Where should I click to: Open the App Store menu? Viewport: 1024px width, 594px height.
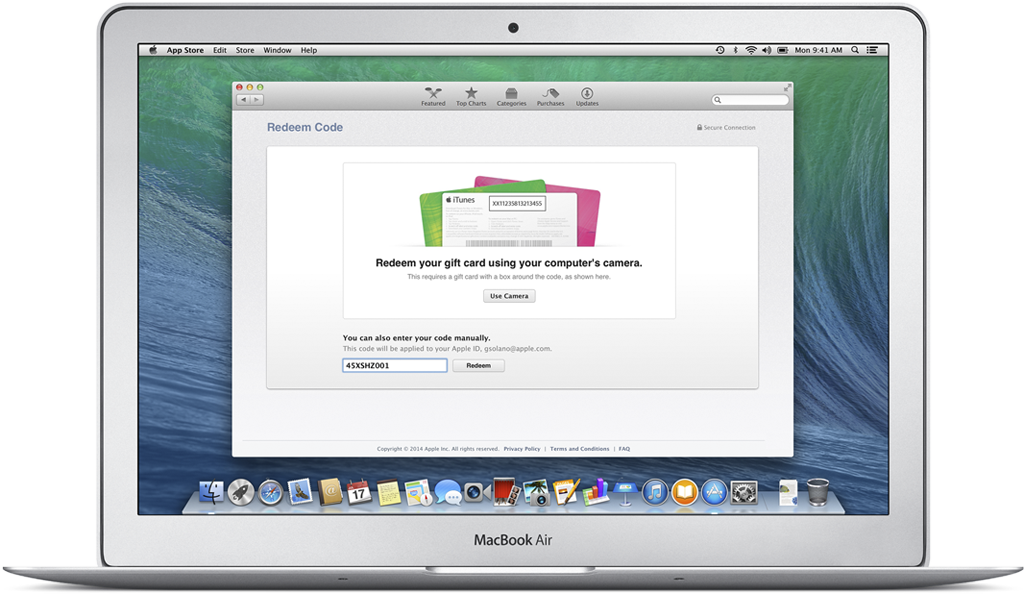[x=185, y=50]
